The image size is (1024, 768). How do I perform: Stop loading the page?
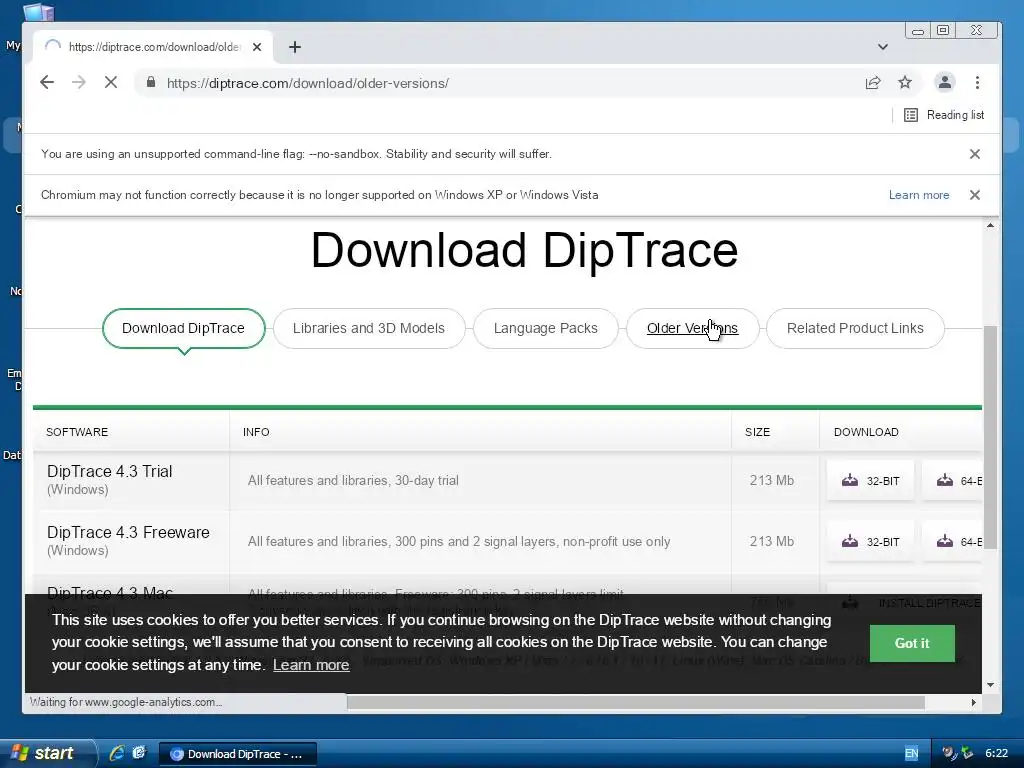(x=111, y=82)
